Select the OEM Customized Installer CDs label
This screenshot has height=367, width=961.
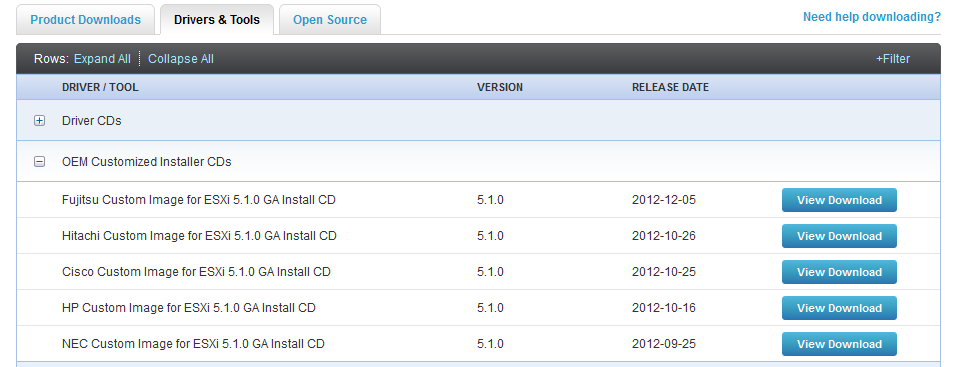pos(147,162)
